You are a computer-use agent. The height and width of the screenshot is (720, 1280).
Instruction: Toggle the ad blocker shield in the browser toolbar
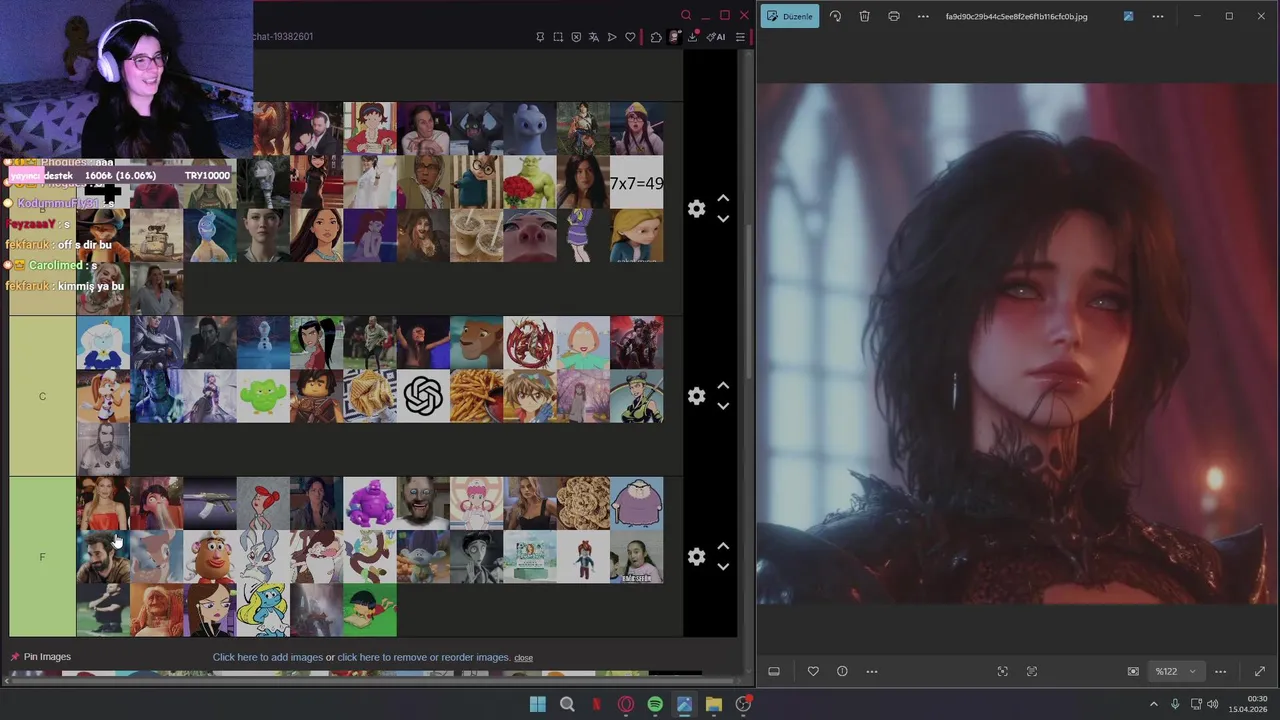click(x=576, y=37)
